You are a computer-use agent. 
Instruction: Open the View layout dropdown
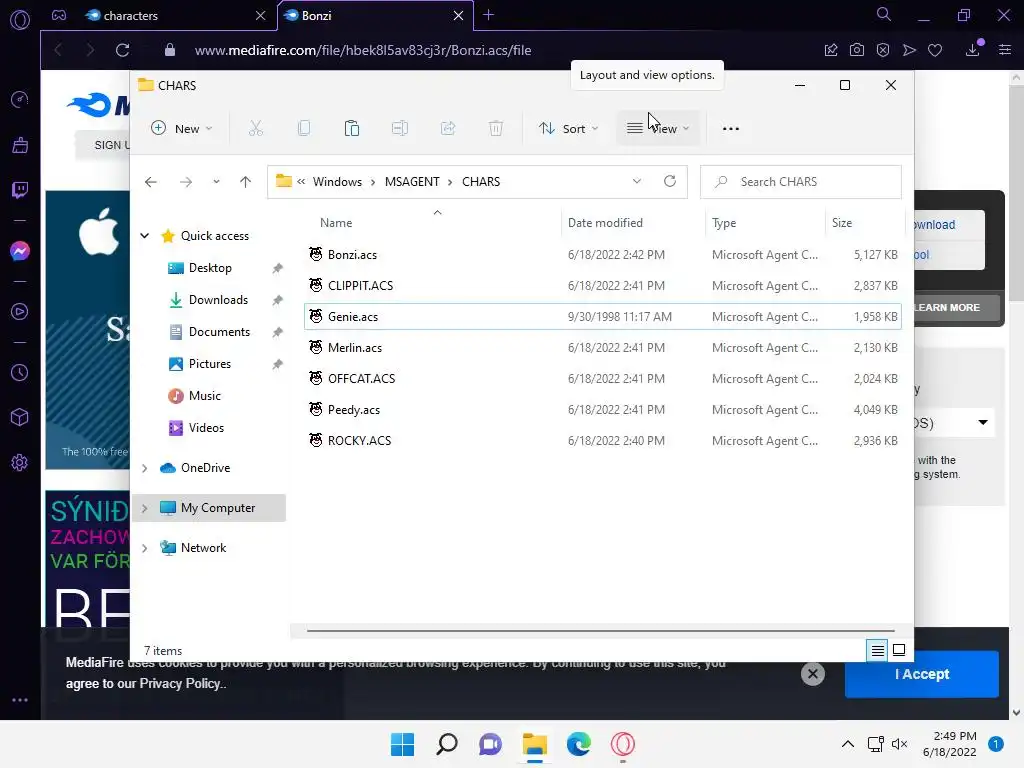658,129
